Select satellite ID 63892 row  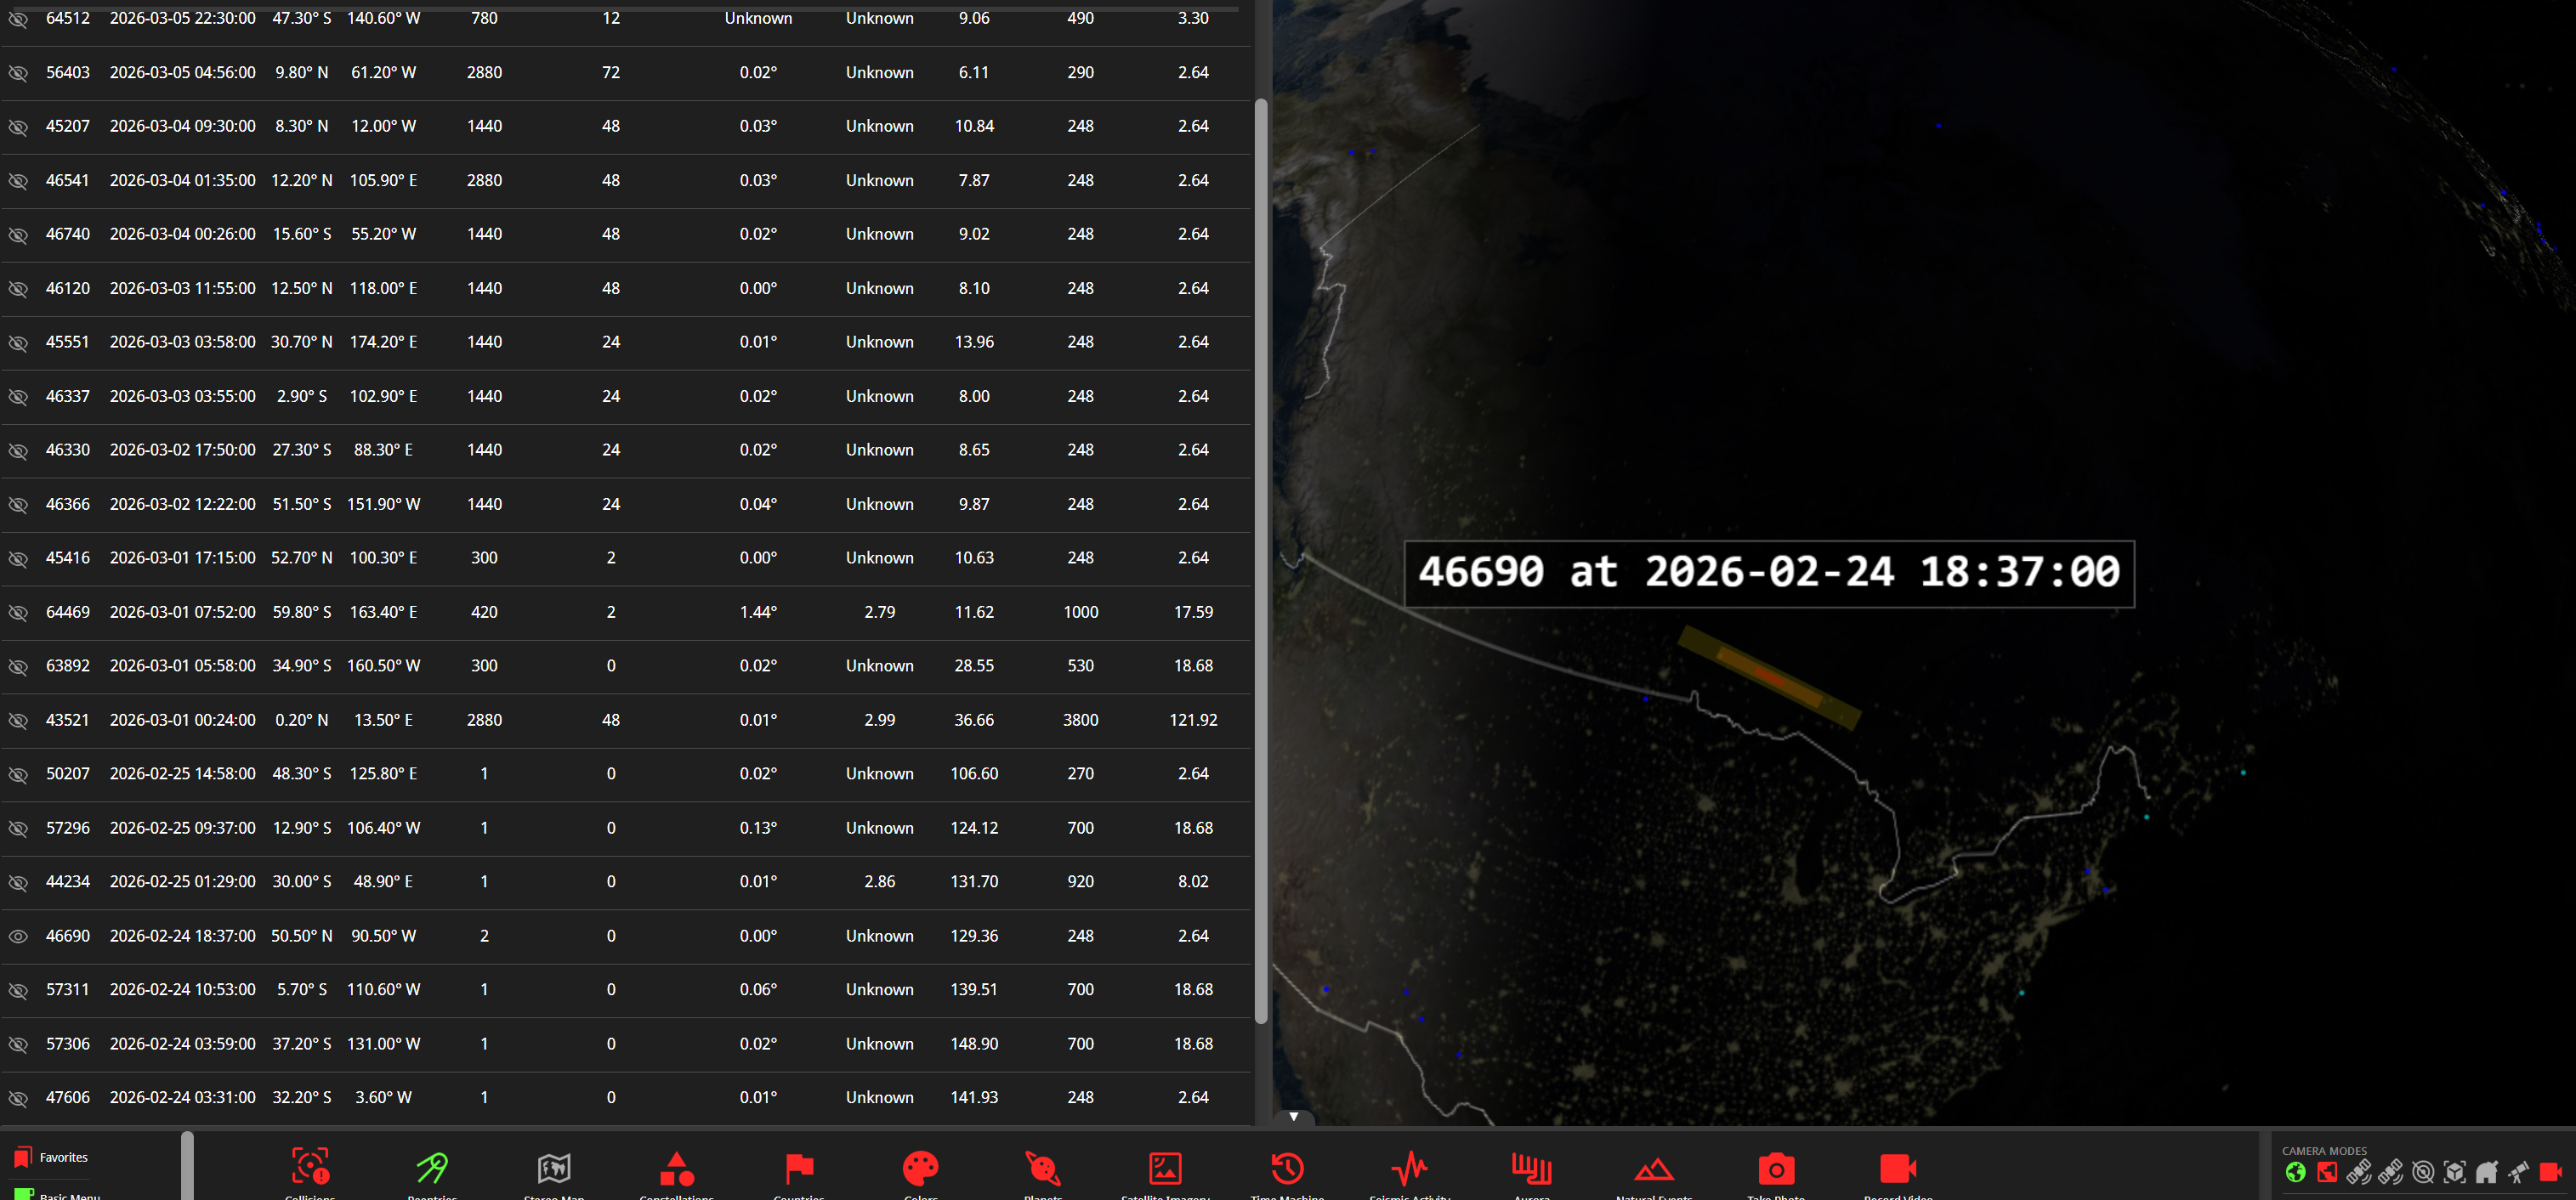(x=68, y=666)
